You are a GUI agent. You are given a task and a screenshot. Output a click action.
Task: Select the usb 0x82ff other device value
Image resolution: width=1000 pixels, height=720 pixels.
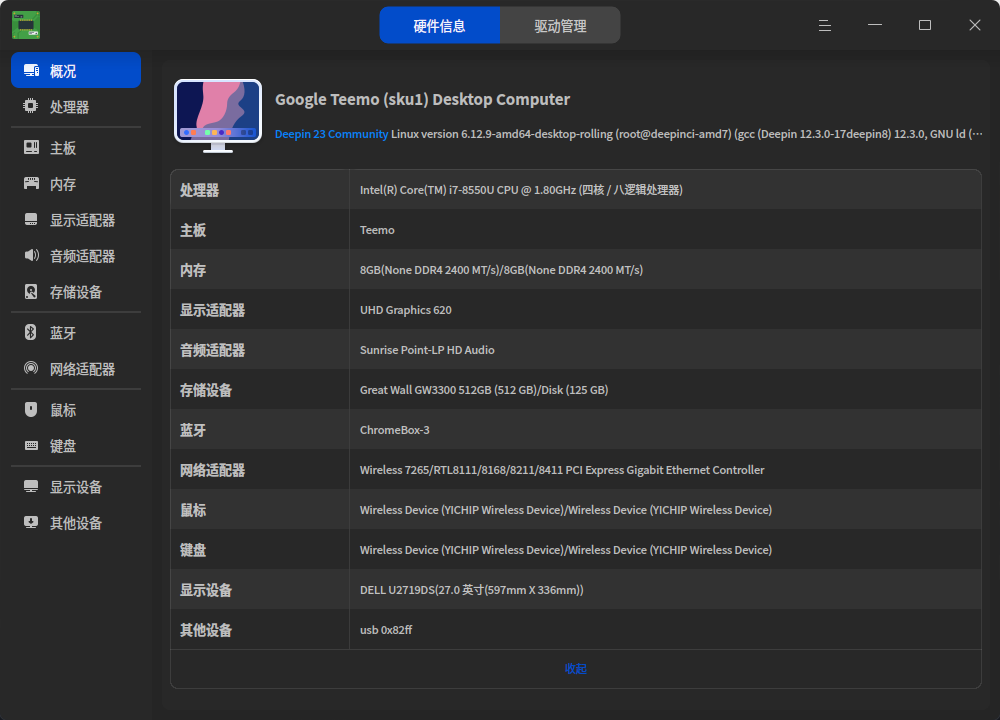(386, 630)
